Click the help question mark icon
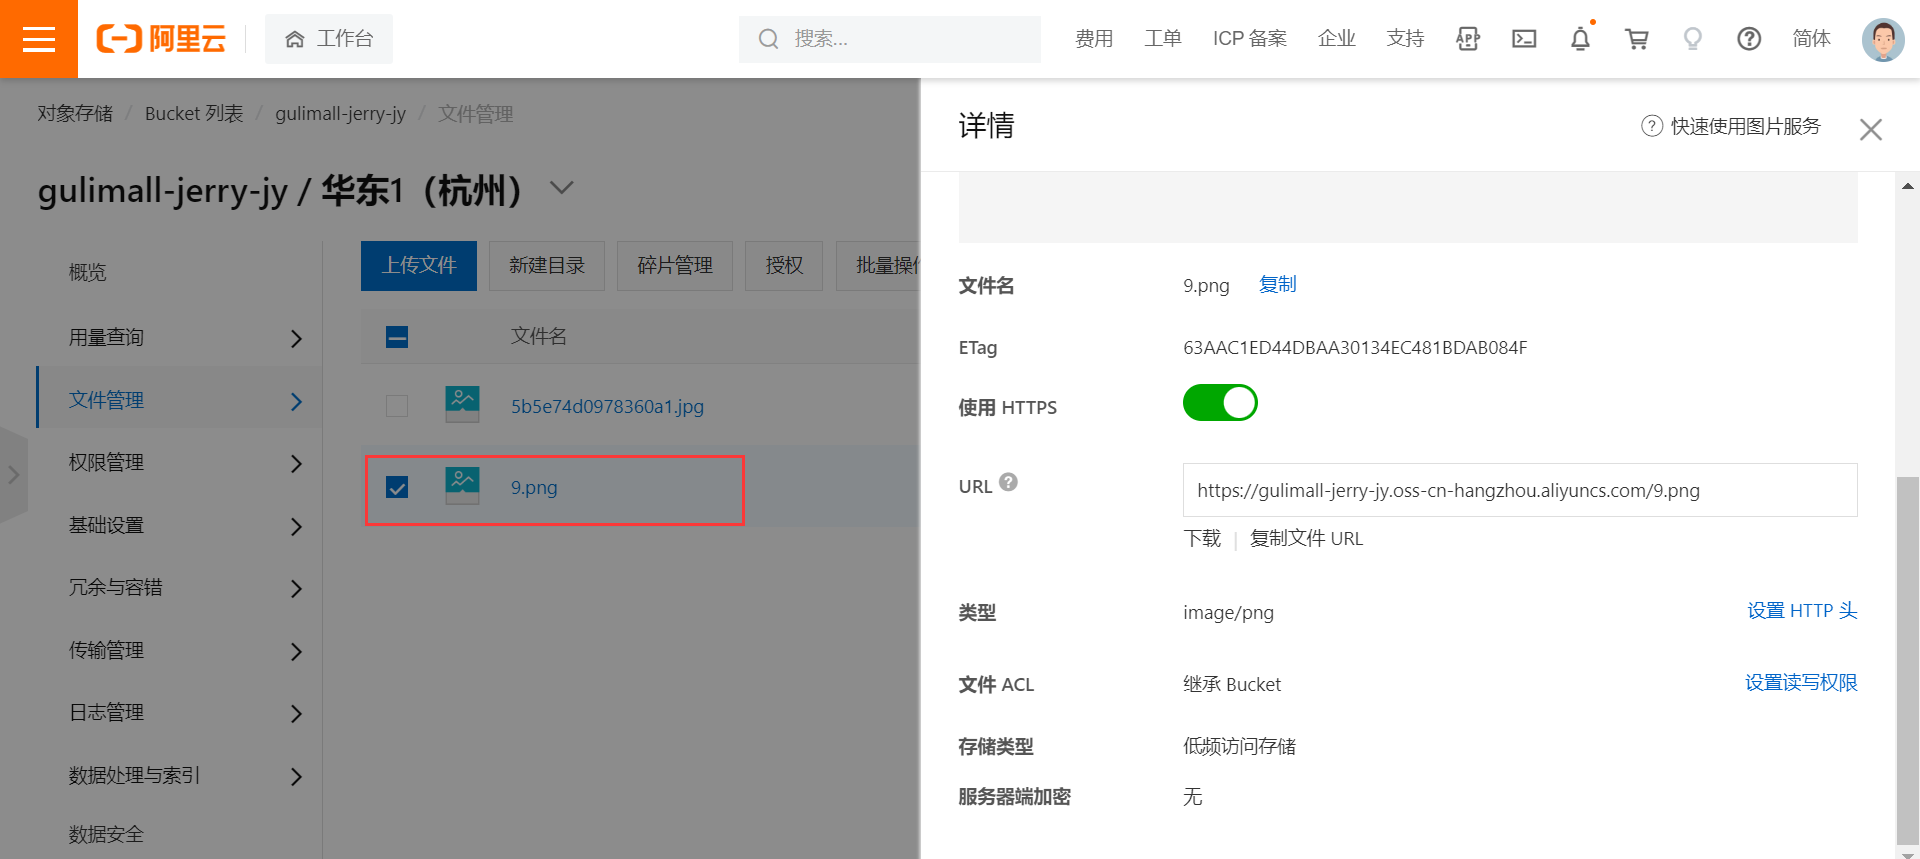 [1749, 39]
